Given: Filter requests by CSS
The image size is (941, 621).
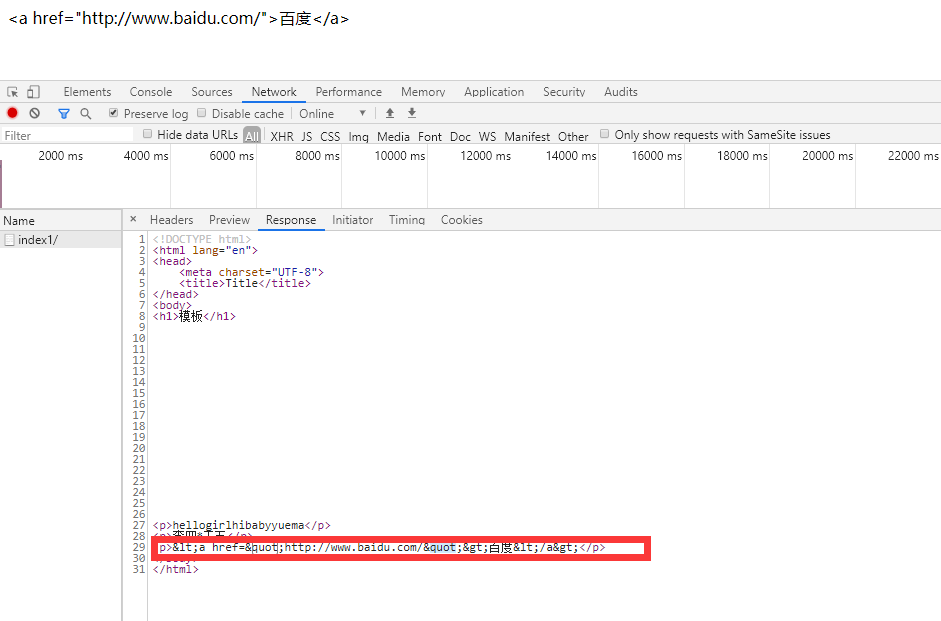Looking at the screenshot, I should click(x=330, y=136).
